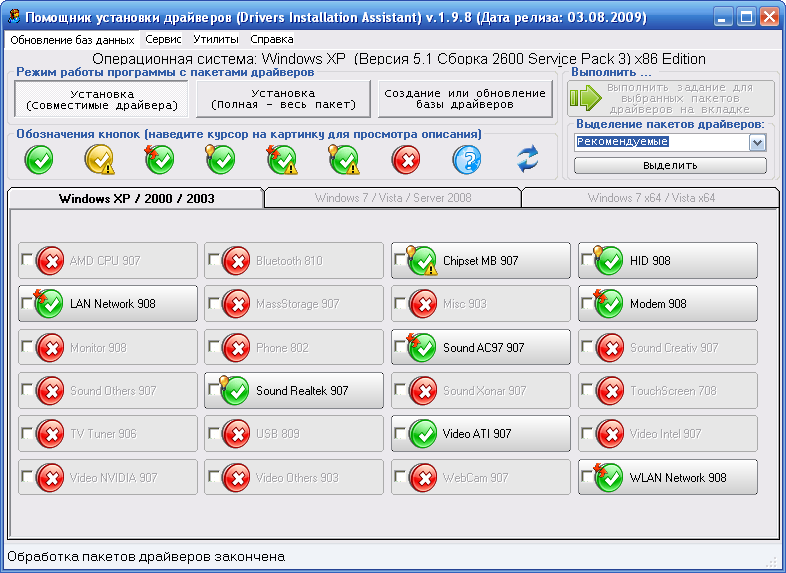Switch to Windows XP / 2000 / 2003 tab
This screenshot has height=573, width=786.
(x=136, y=199)
